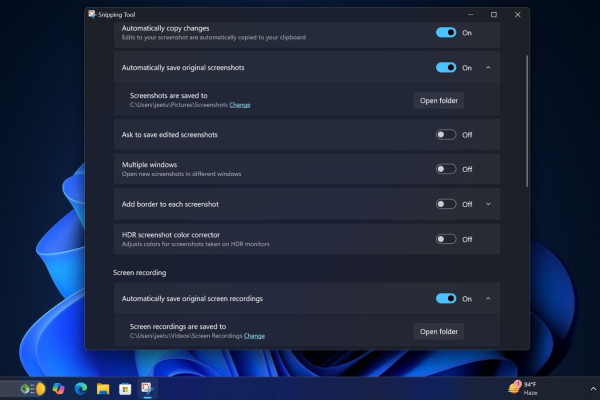The height and width of the screenshot is (400, 600).
Task: Turn off Automatically copy changes toggle
Action: pyautogui.click(x=446, y=33)
